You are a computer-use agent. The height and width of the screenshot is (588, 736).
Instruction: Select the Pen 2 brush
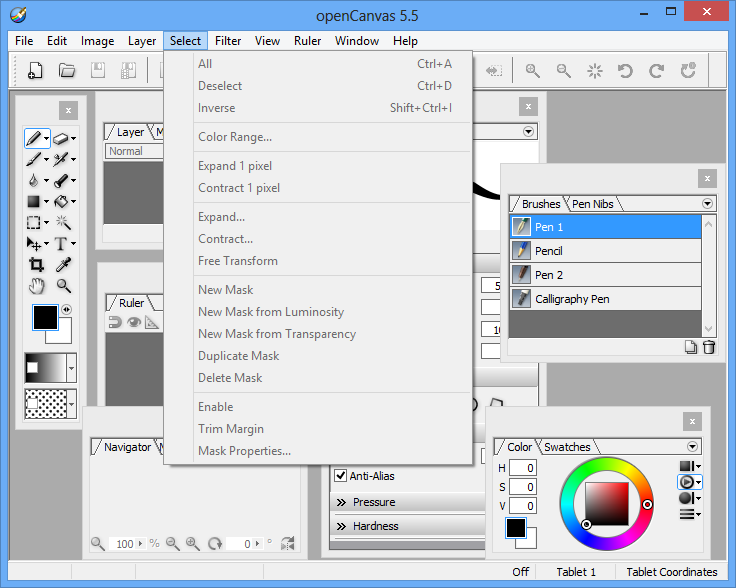(606, 275)
